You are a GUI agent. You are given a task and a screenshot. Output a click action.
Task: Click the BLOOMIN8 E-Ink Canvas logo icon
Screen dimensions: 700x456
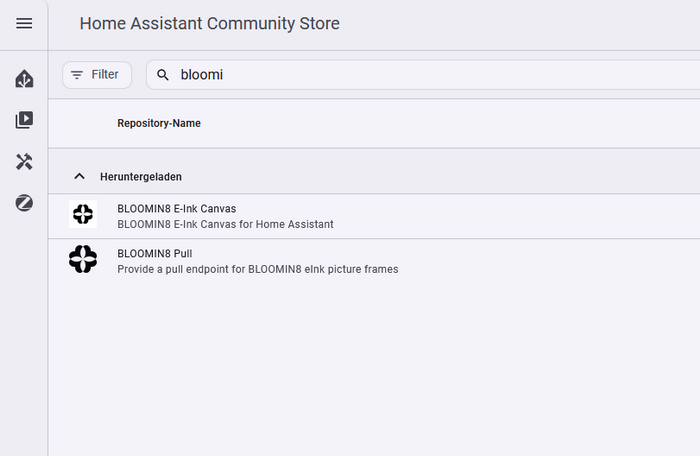point(83,214)
